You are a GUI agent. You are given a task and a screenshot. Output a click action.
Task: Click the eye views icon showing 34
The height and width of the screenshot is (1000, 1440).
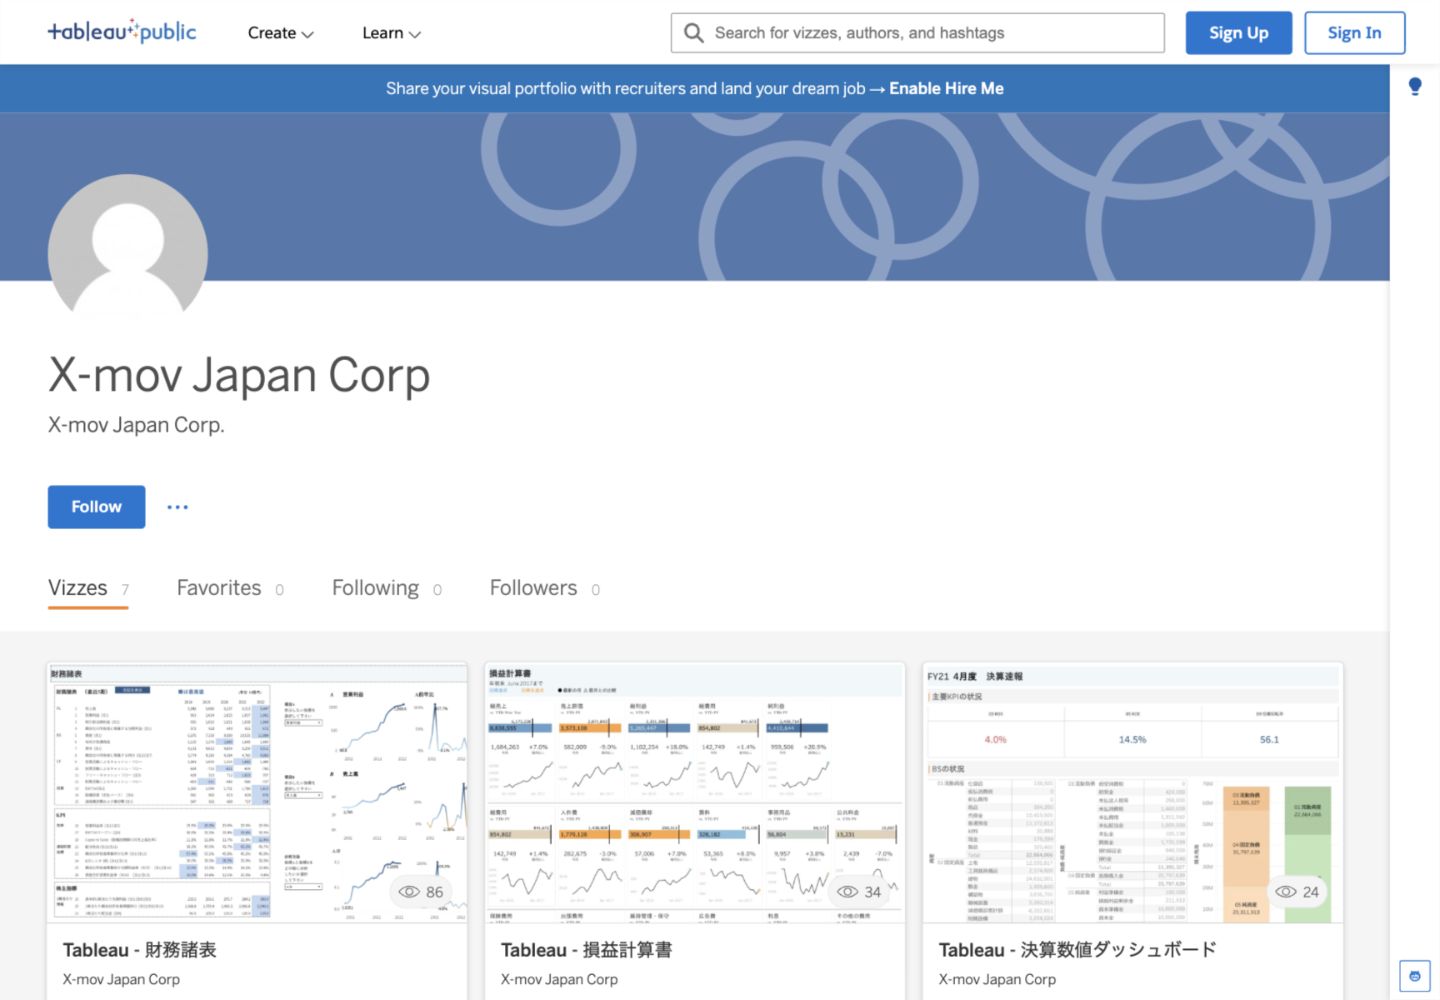pyautogui.click(x=848, y=892)
